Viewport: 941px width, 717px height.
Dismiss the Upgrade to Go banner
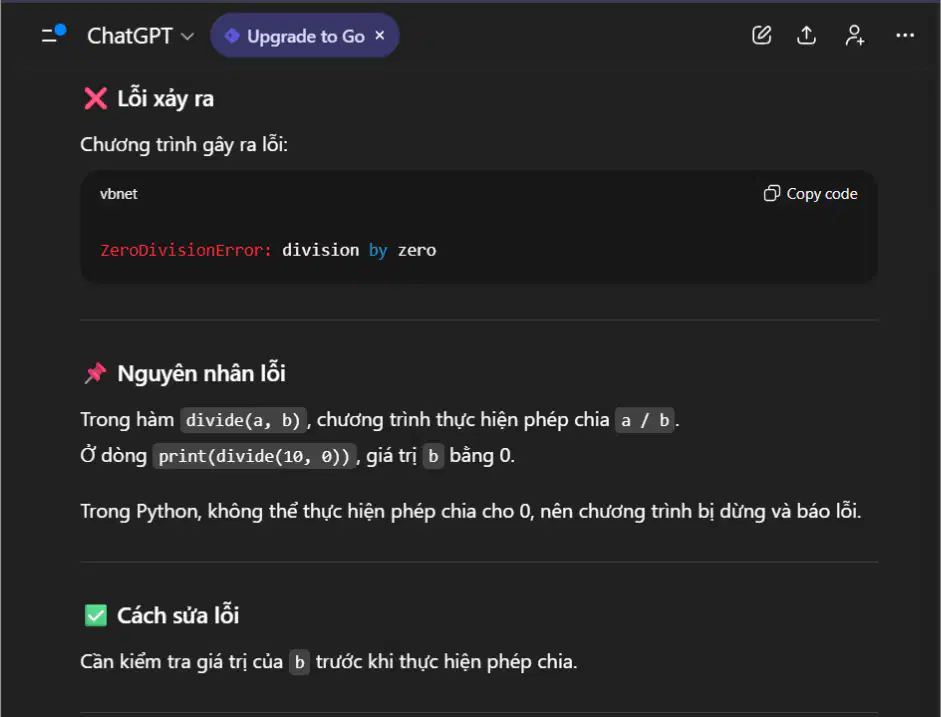click(x=379, y=35)
